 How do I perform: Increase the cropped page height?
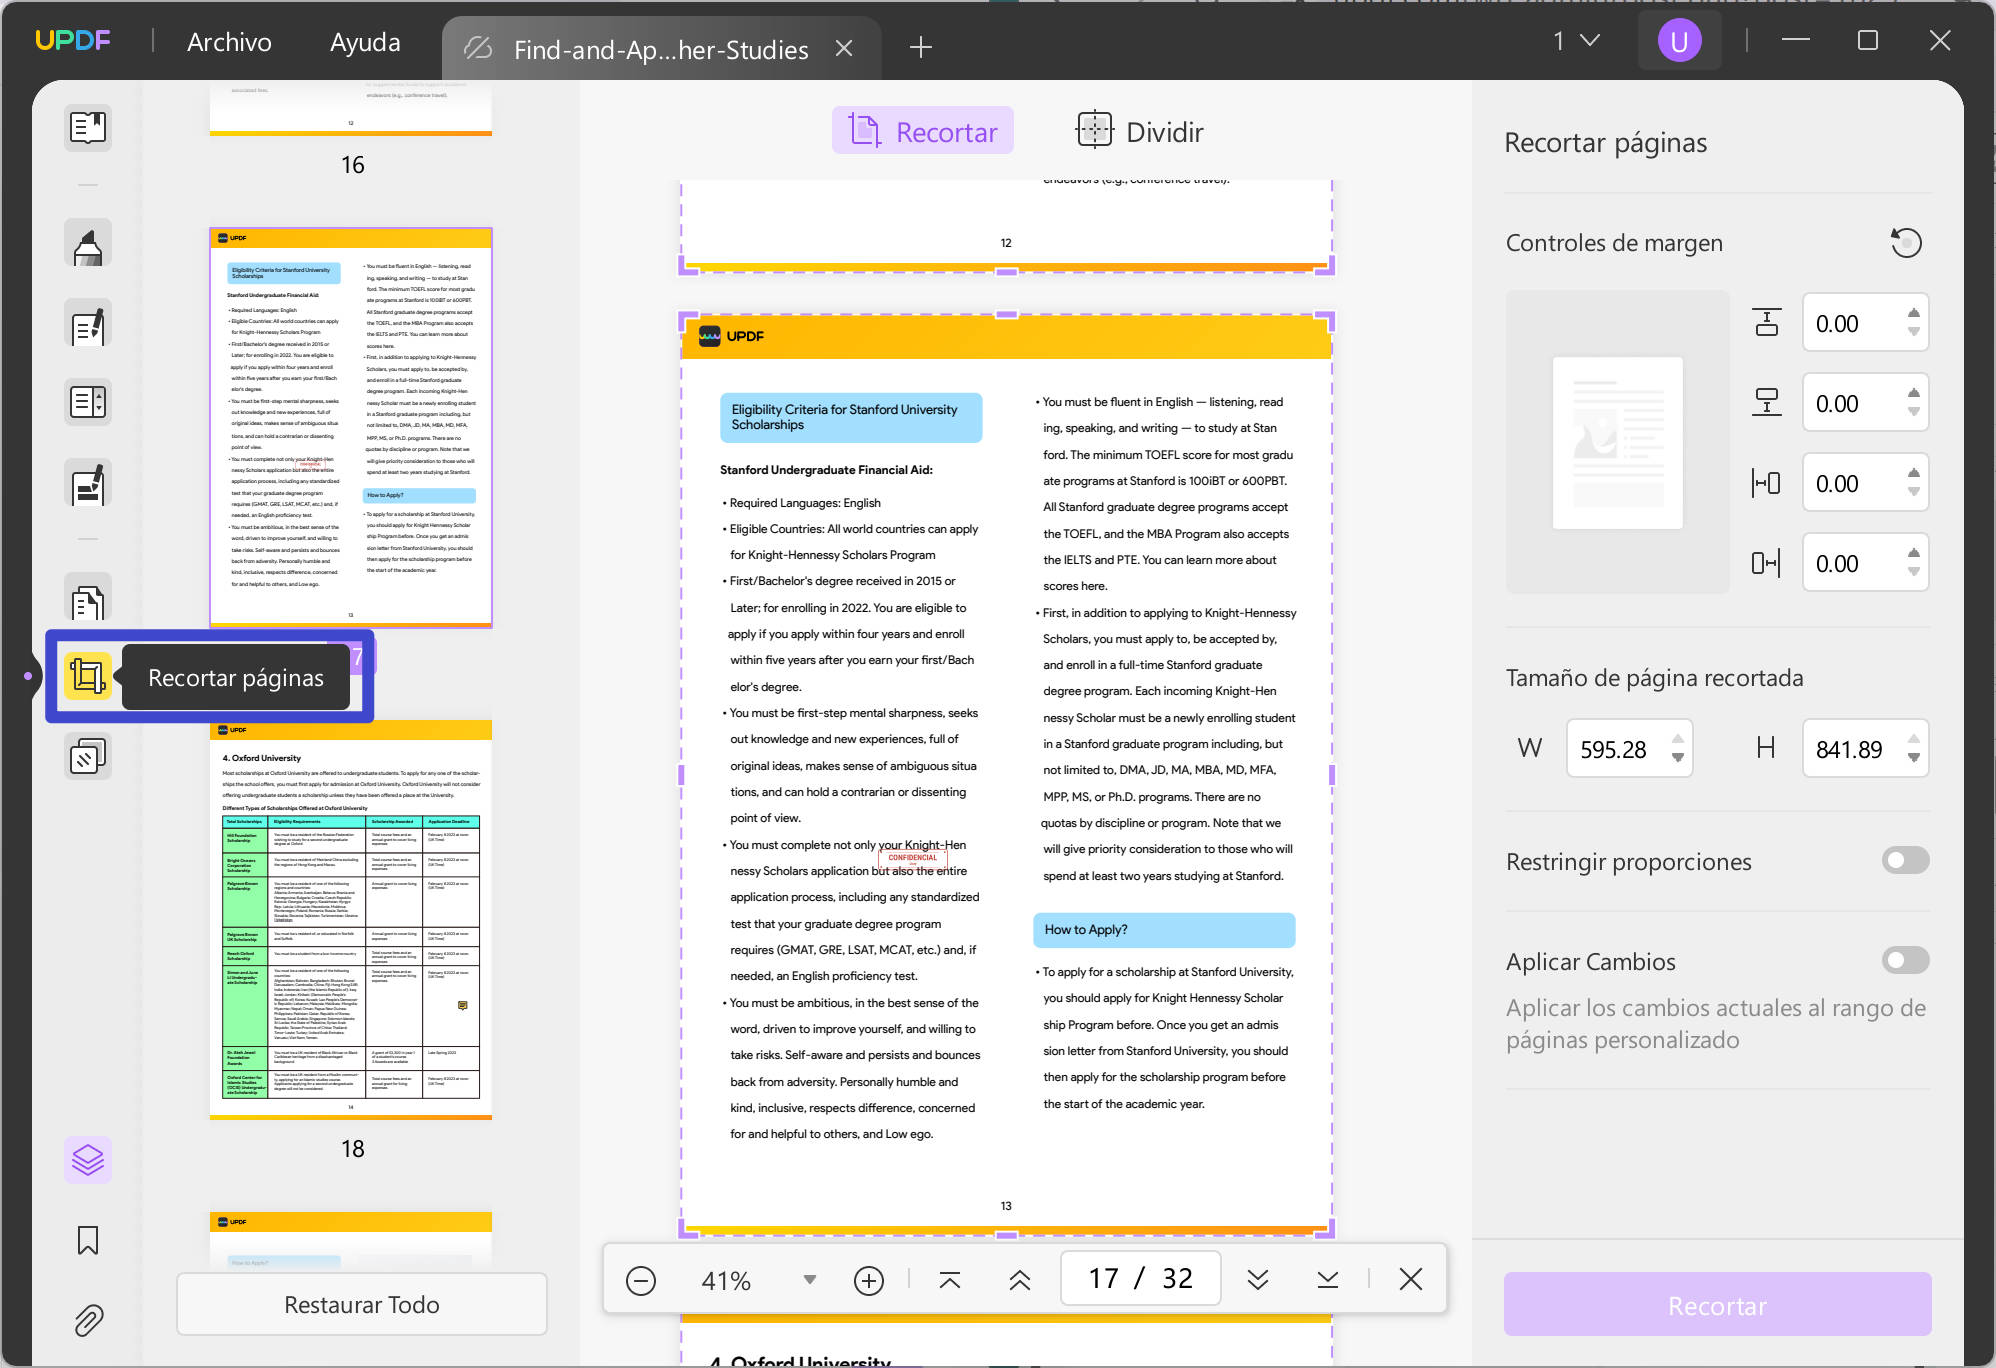click(1913, 739)
